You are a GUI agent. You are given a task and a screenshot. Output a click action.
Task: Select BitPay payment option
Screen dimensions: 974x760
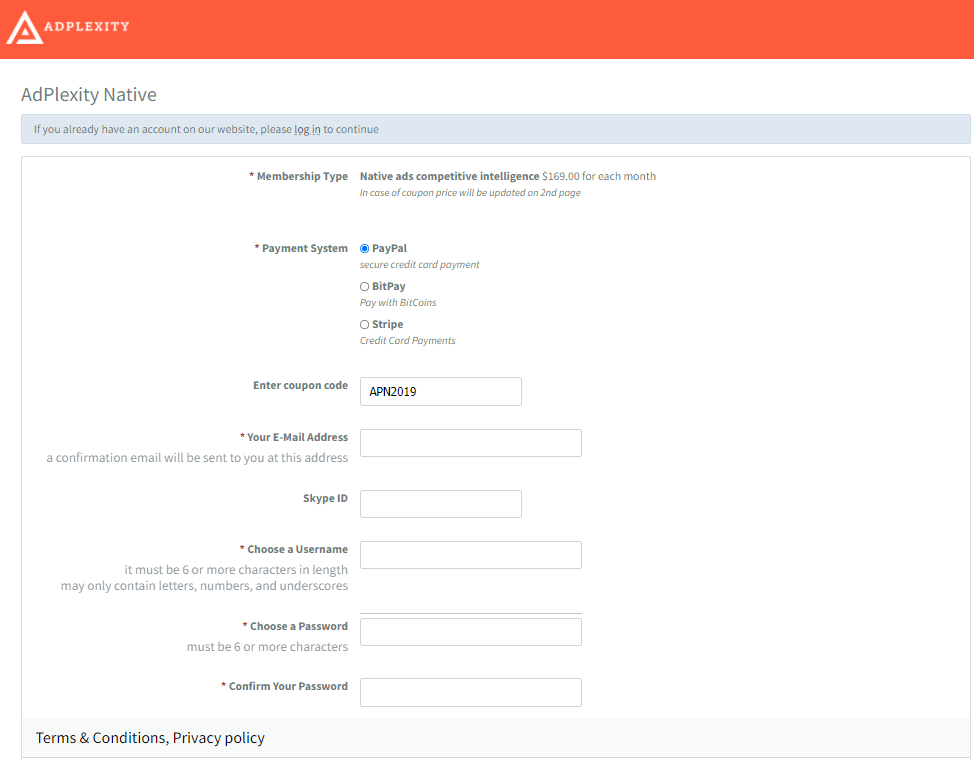point(365,286)
